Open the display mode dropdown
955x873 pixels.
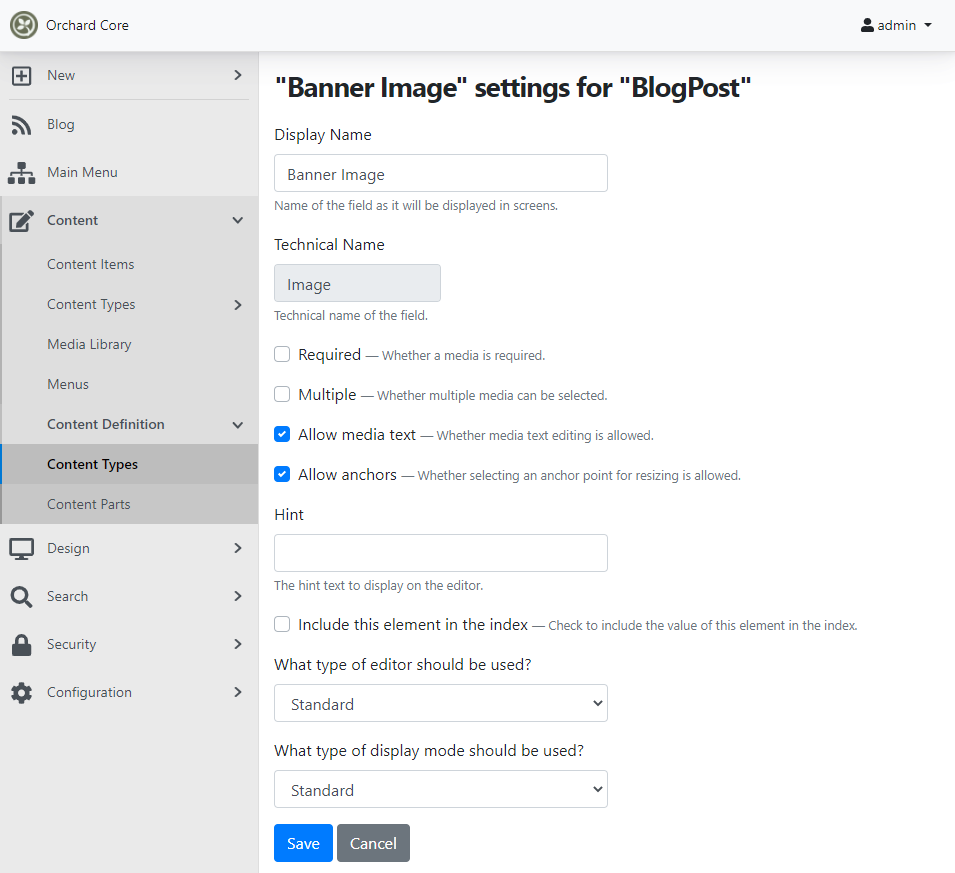[x=440, y=789]
